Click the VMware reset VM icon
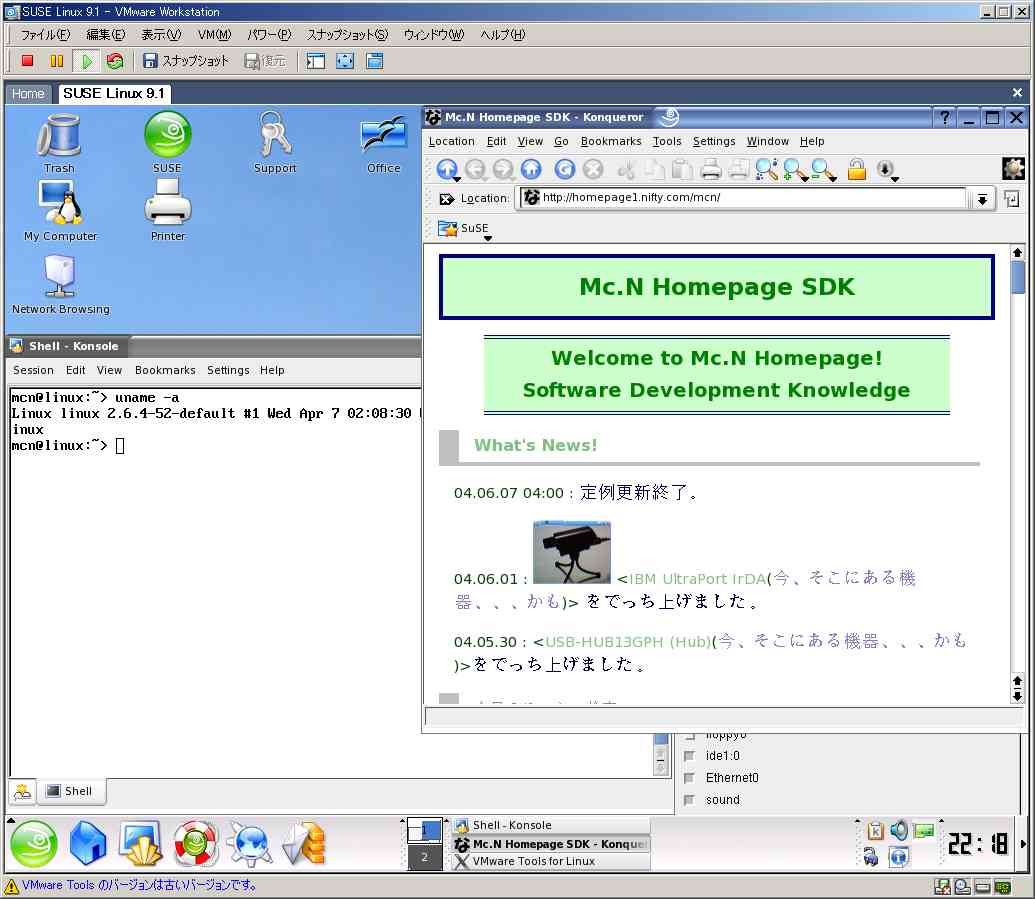 point(115,61)
